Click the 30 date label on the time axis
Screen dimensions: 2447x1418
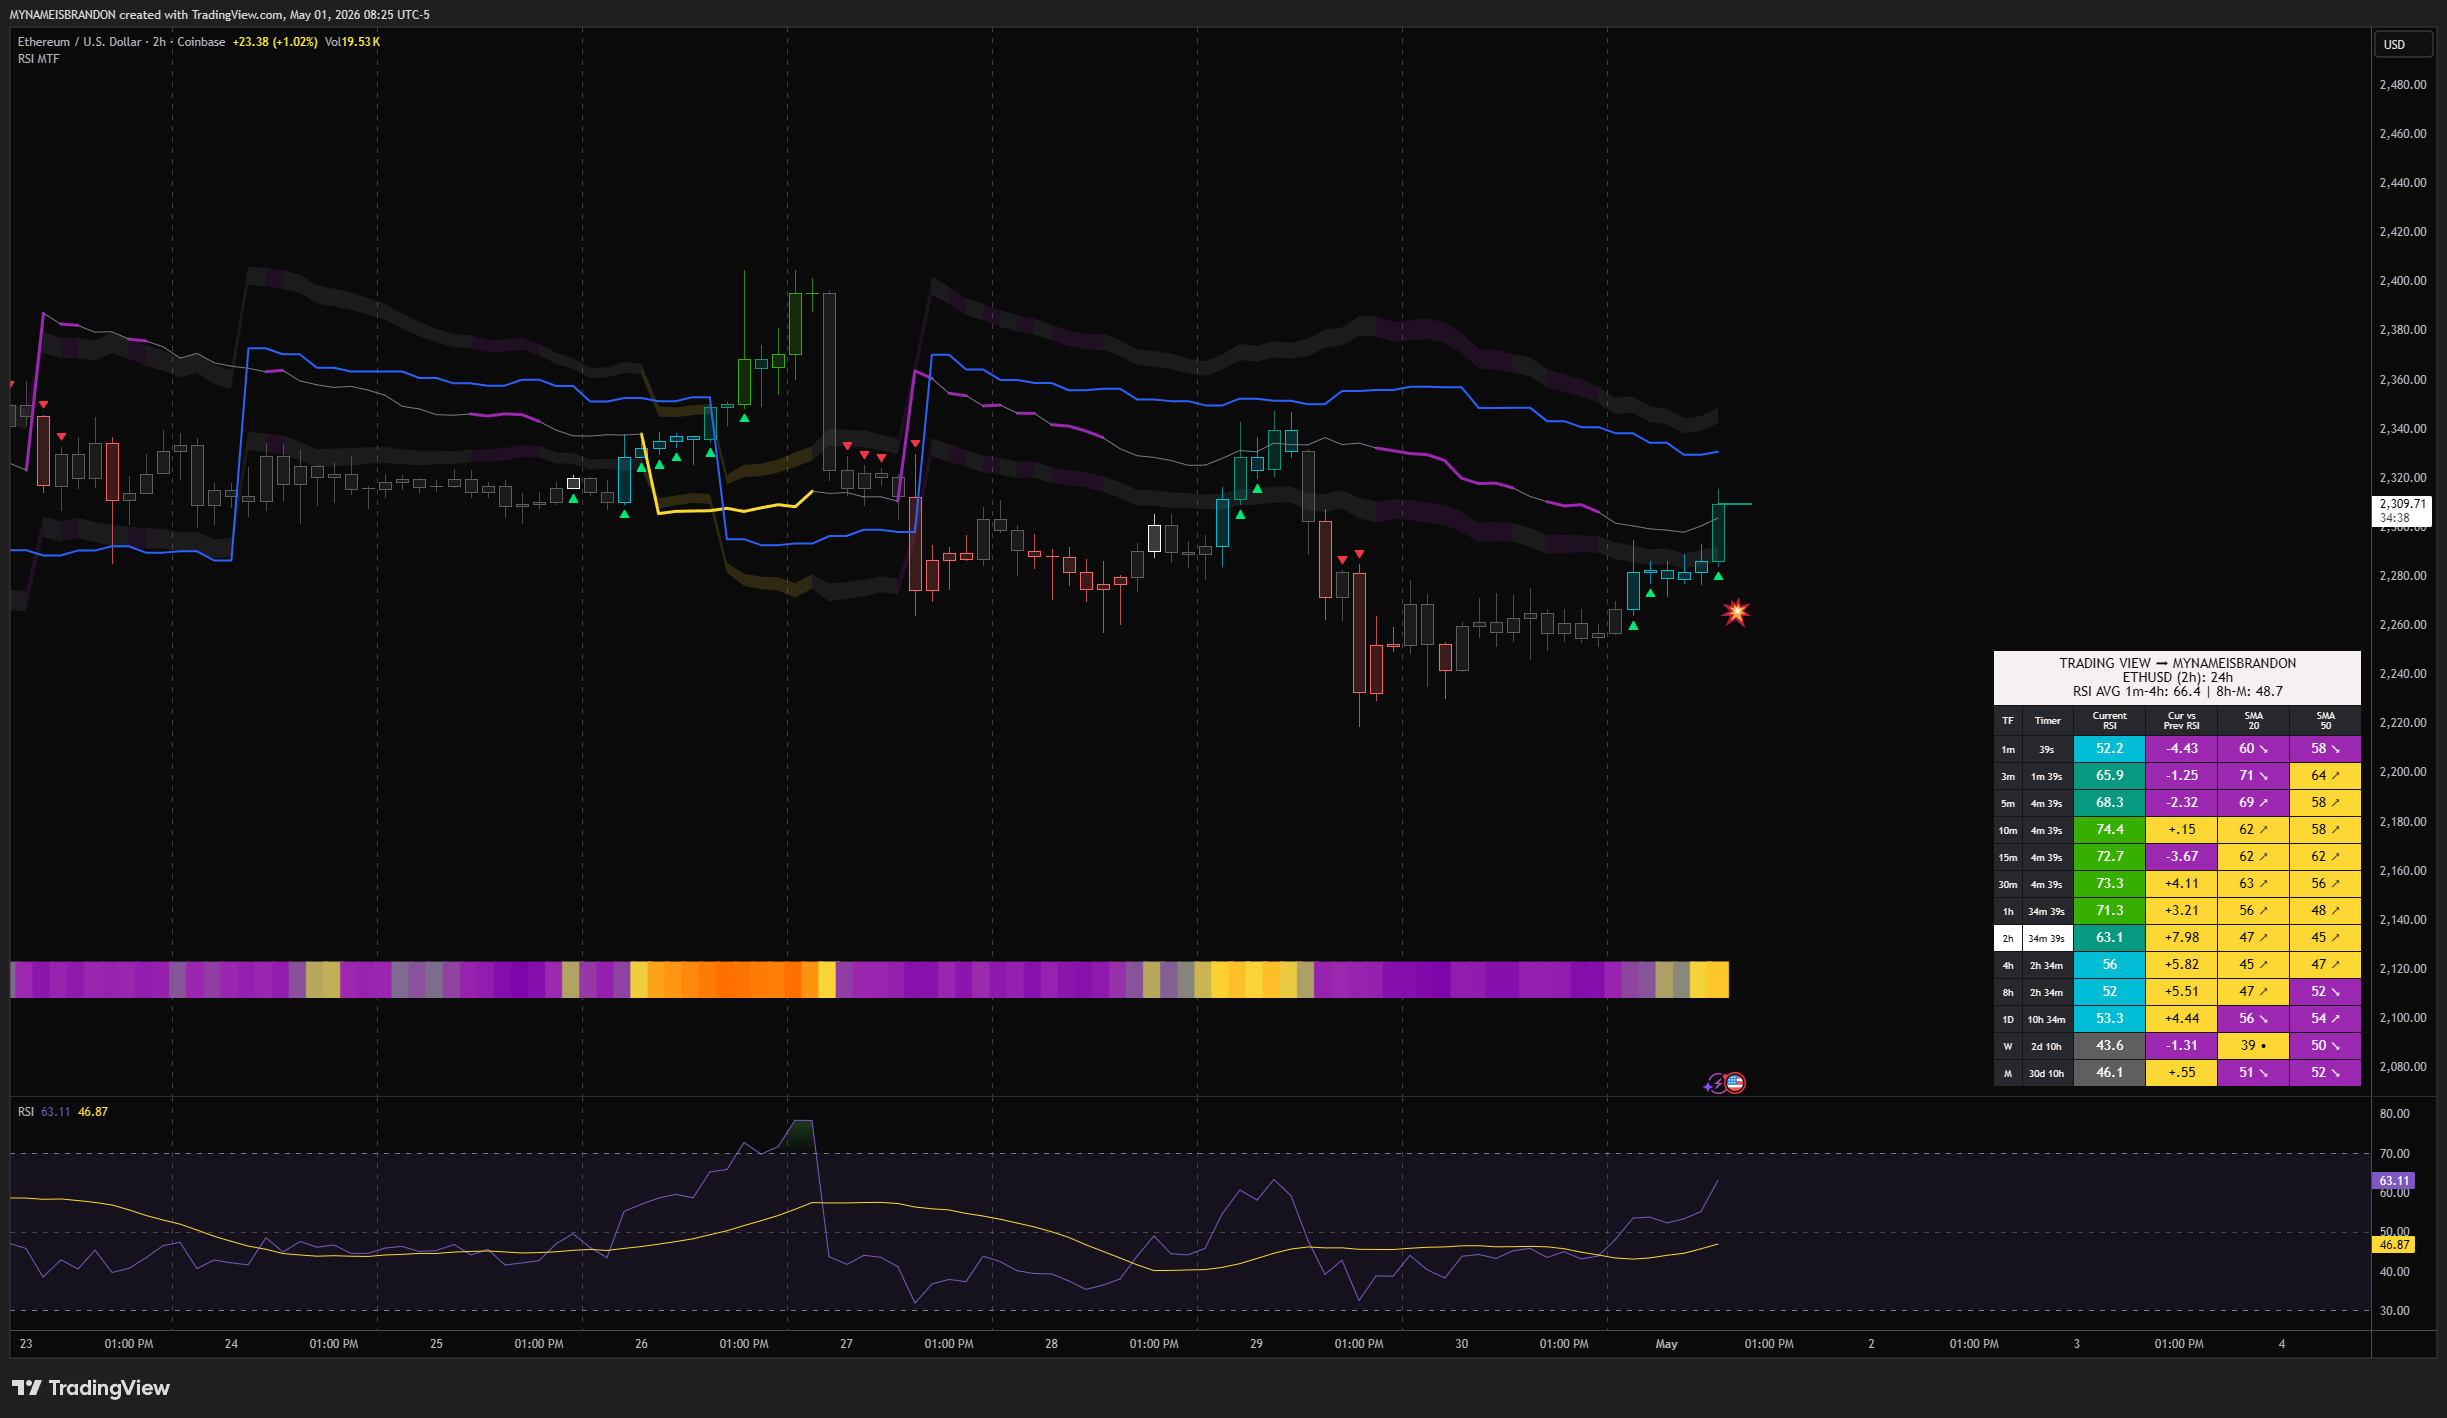coord(1461,1344)
